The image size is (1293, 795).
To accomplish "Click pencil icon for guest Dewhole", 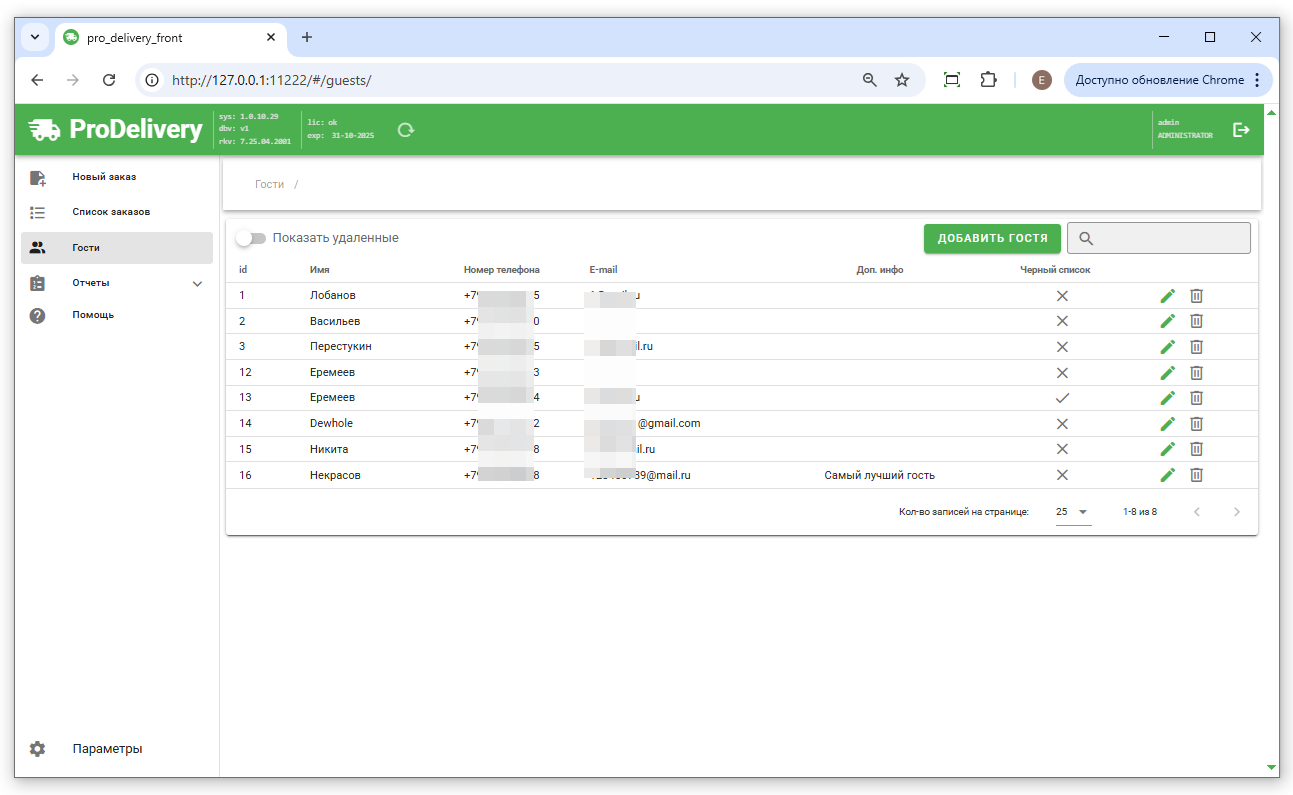I will coord(1167,424).
